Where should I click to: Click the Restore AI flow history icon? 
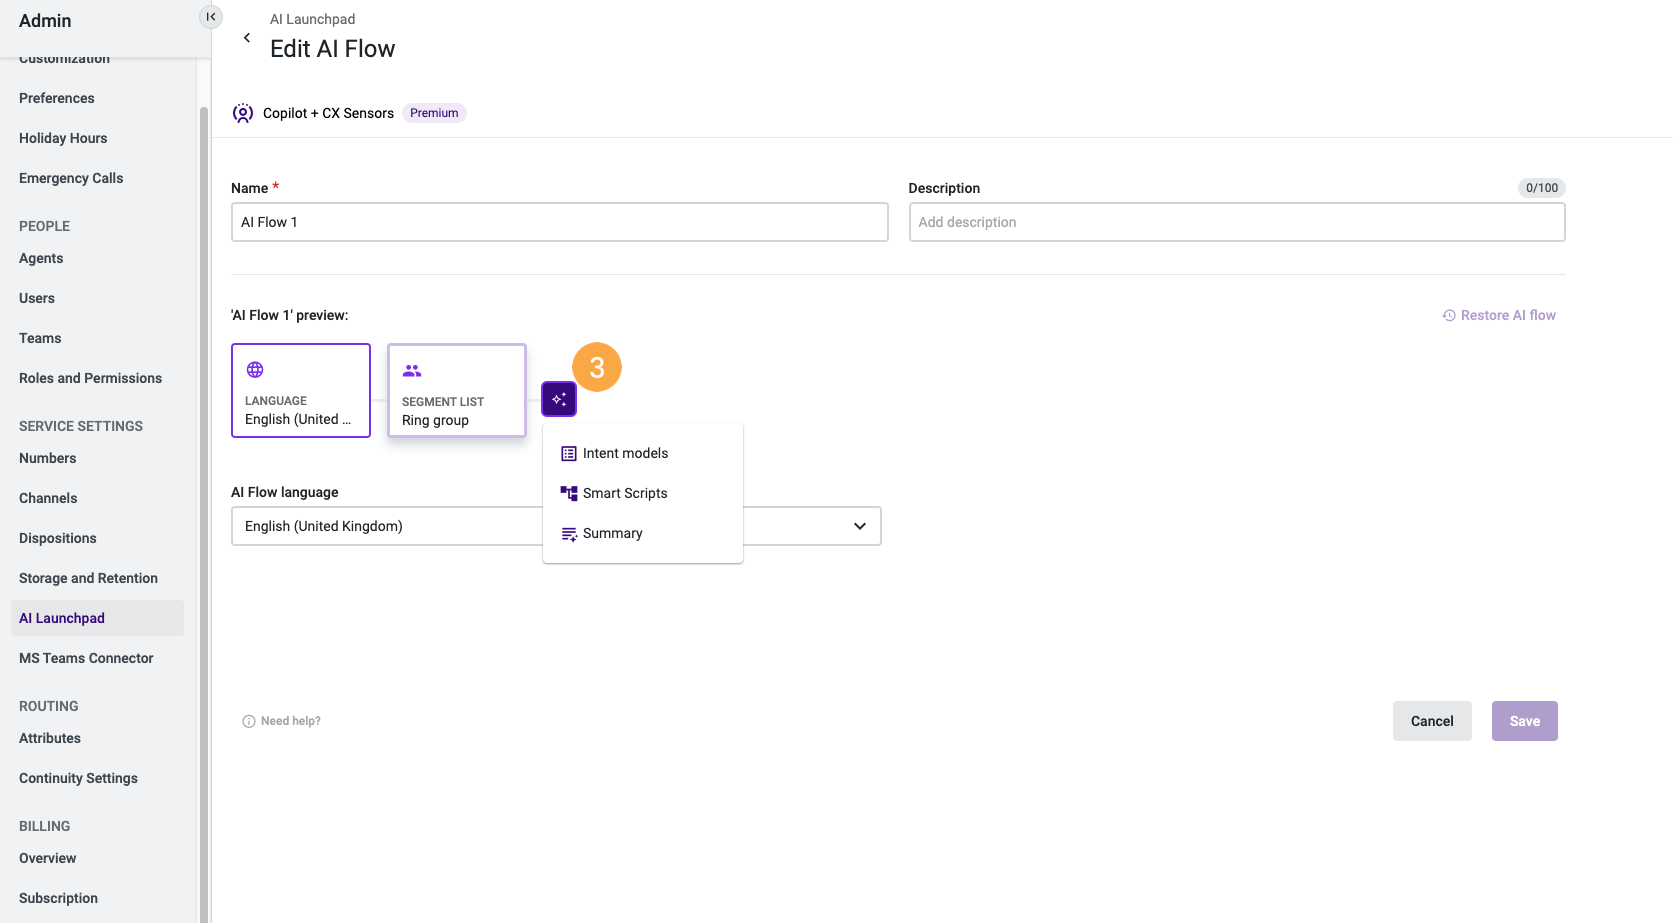tap(1448, 314)
